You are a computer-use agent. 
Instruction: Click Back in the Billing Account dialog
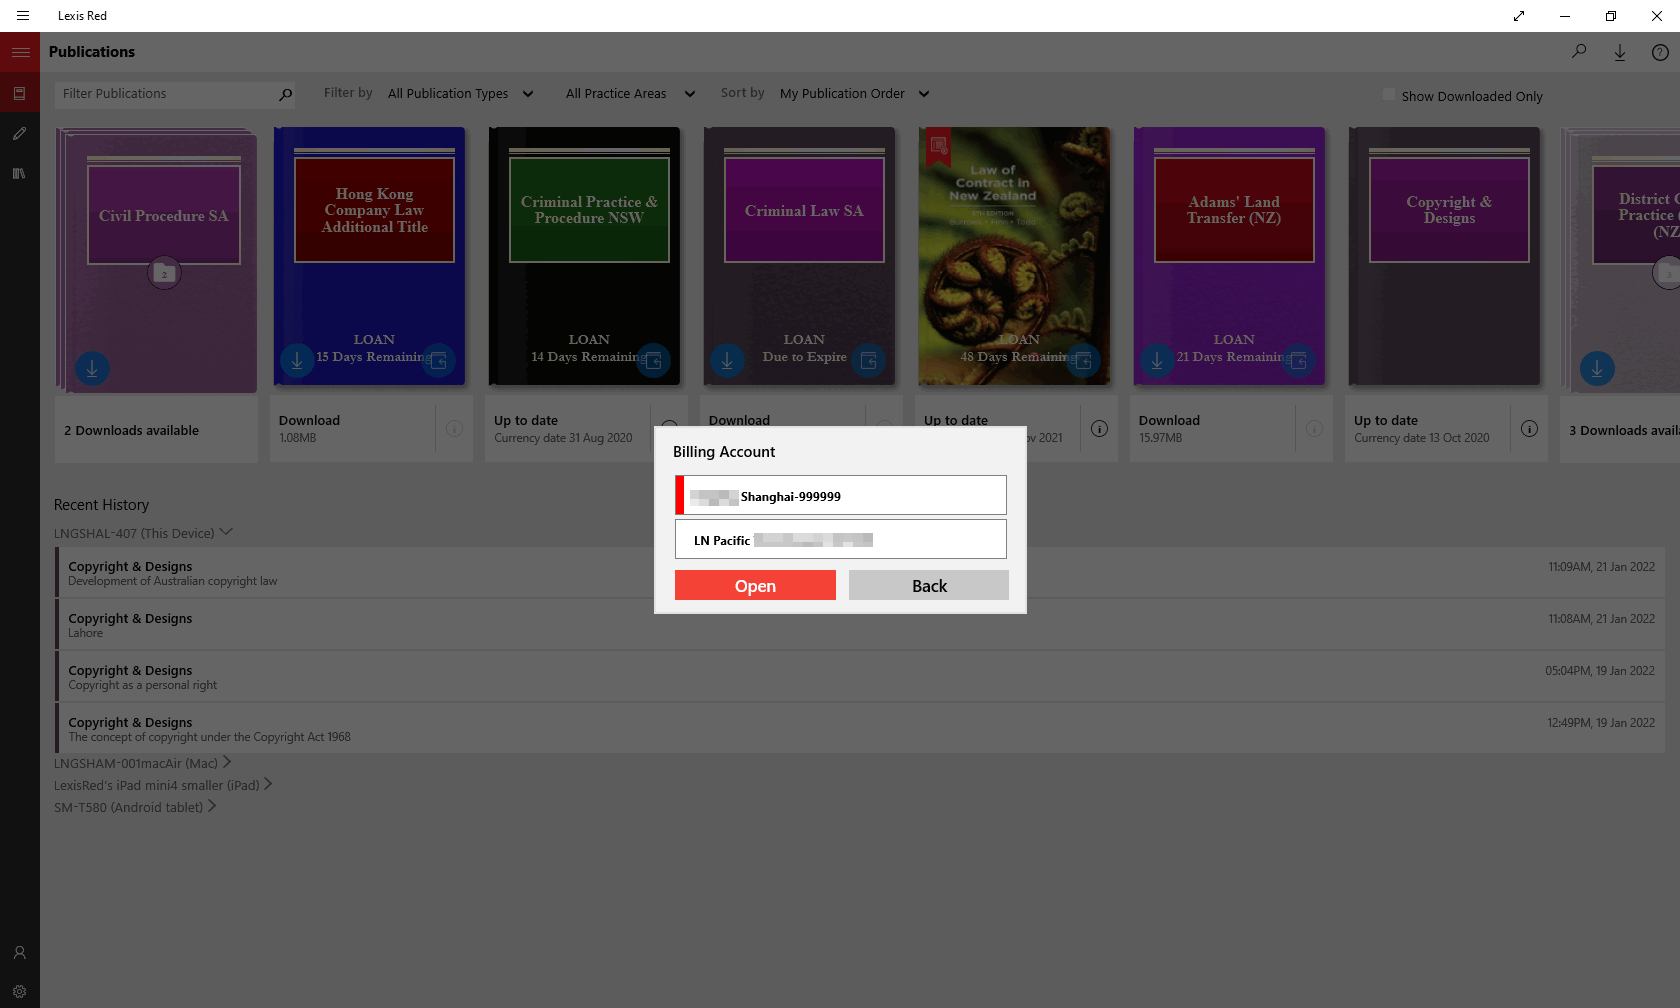(x=928, y=585)
